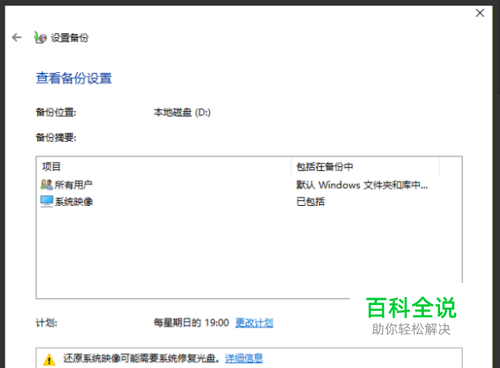Click the 备份摘要: label
Image resolution: width=500 pixels, height=368 pixels.
(x=56, y=137)
